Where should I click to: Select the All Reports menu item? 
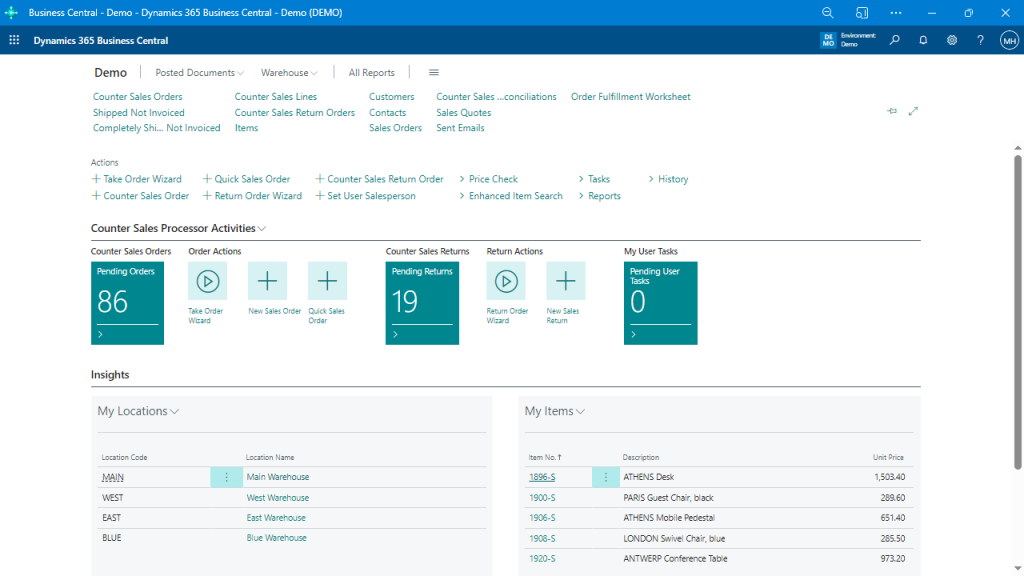[x=371, y=72]
